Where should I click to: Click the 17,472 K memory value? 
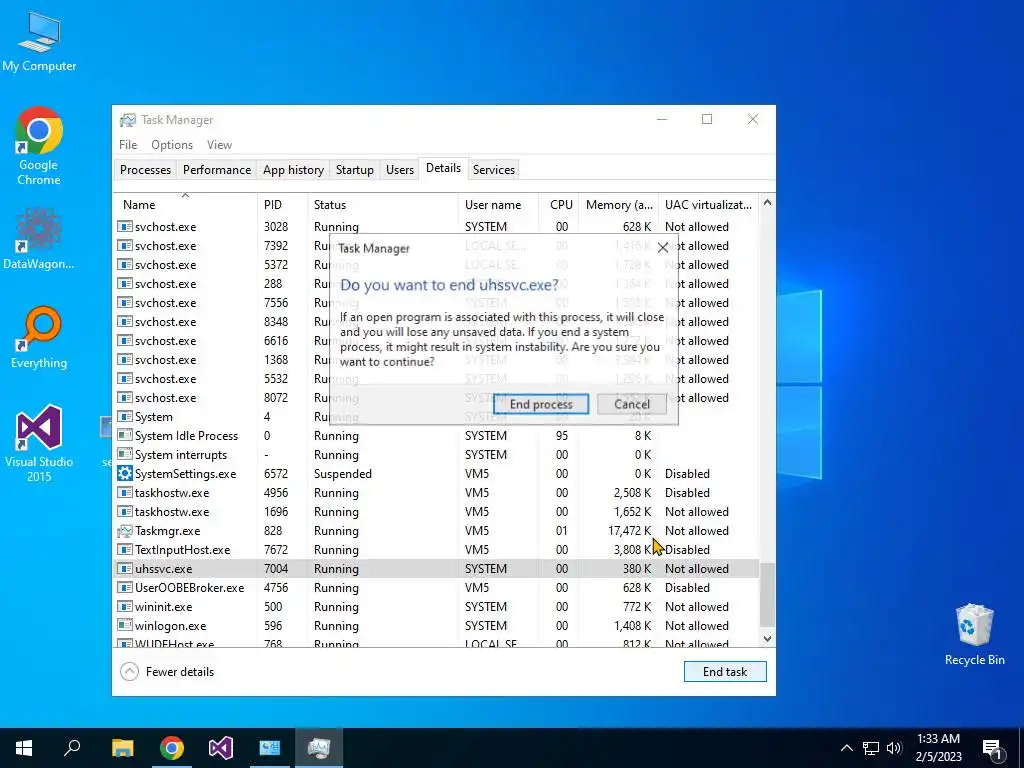pyautogui.click(x=630, y=530)
